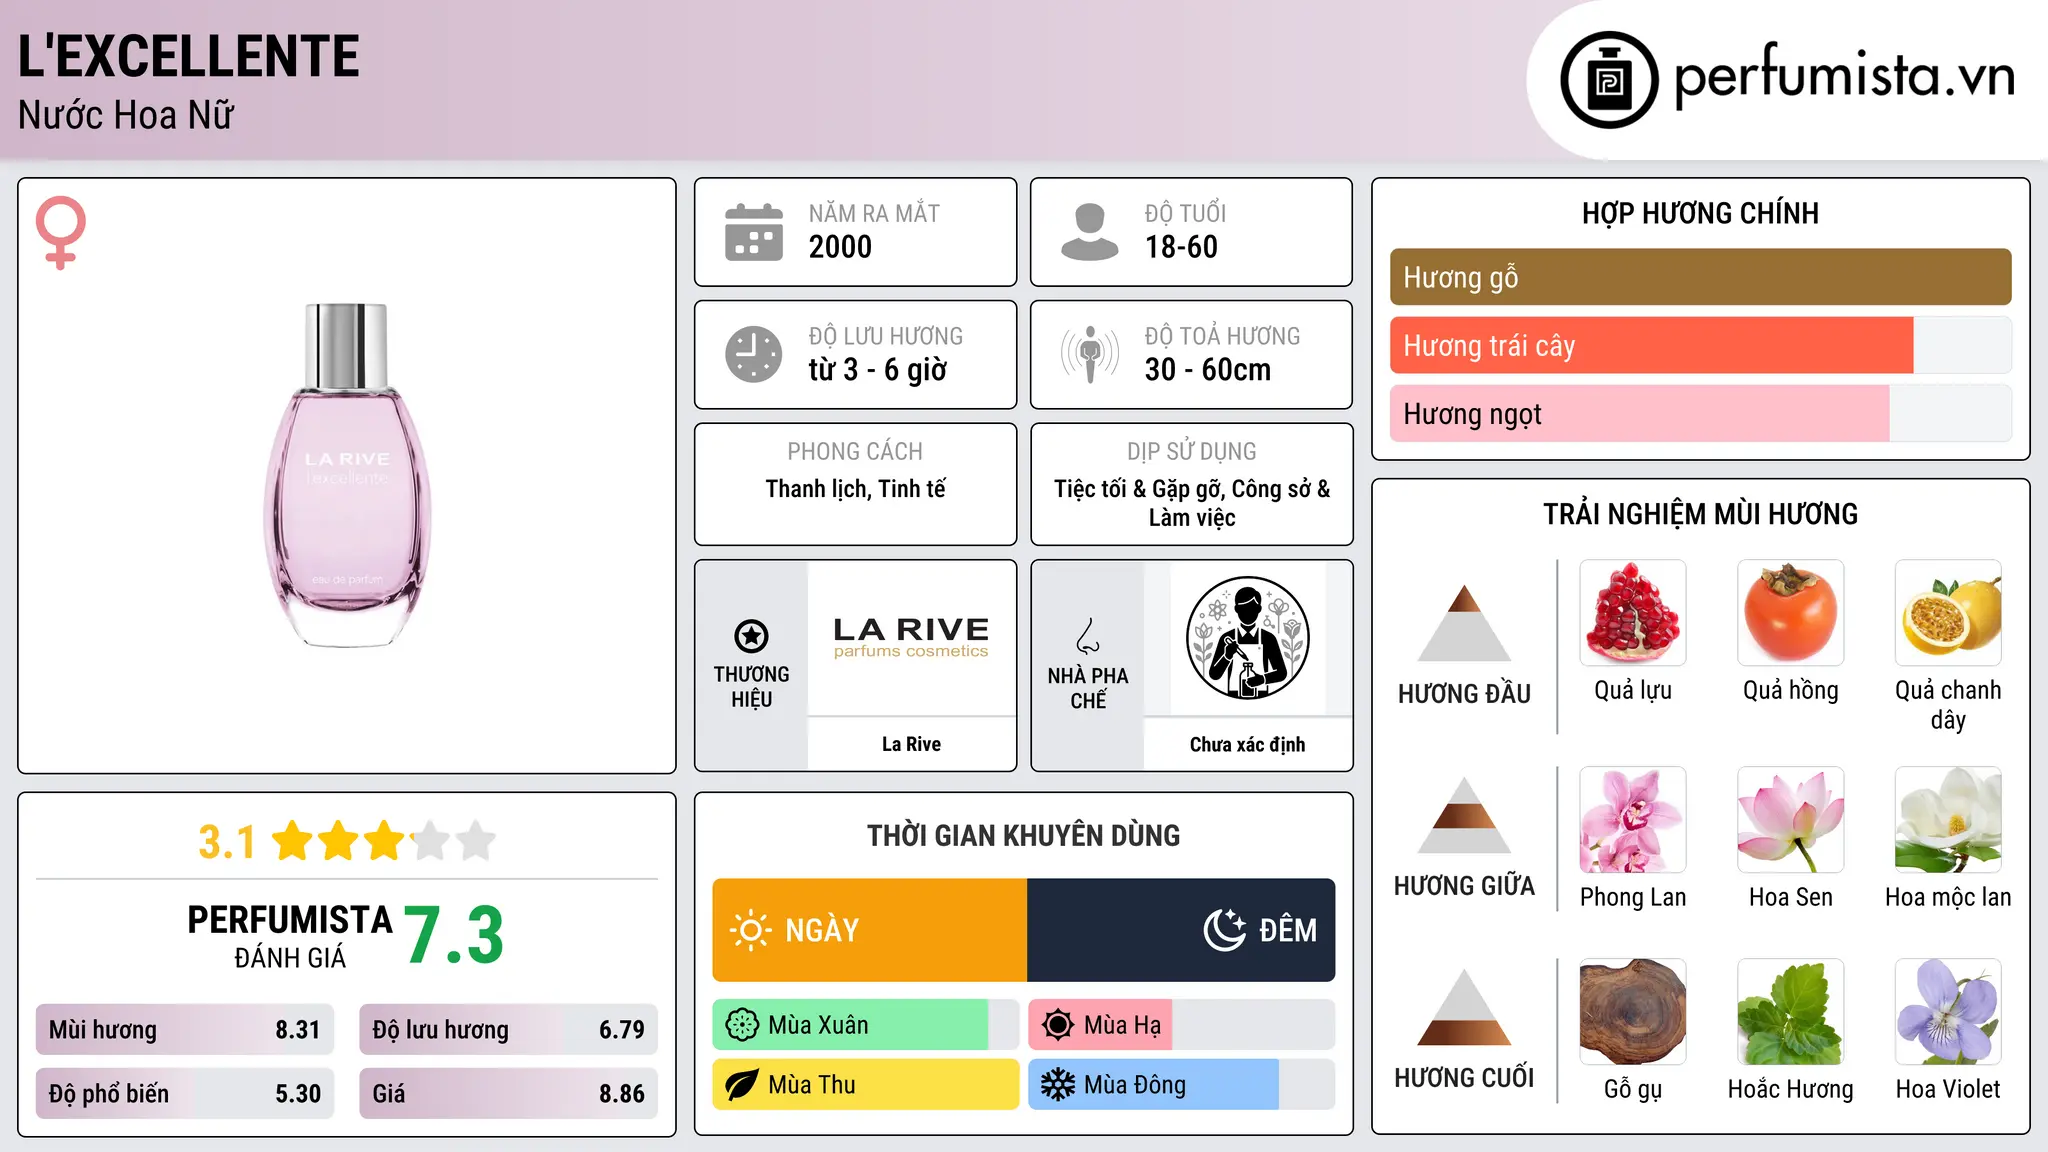Click the style text Thanh lịch, Tinh tế
This screenshot has height=1152, width=2048.
tap(856, 489)
